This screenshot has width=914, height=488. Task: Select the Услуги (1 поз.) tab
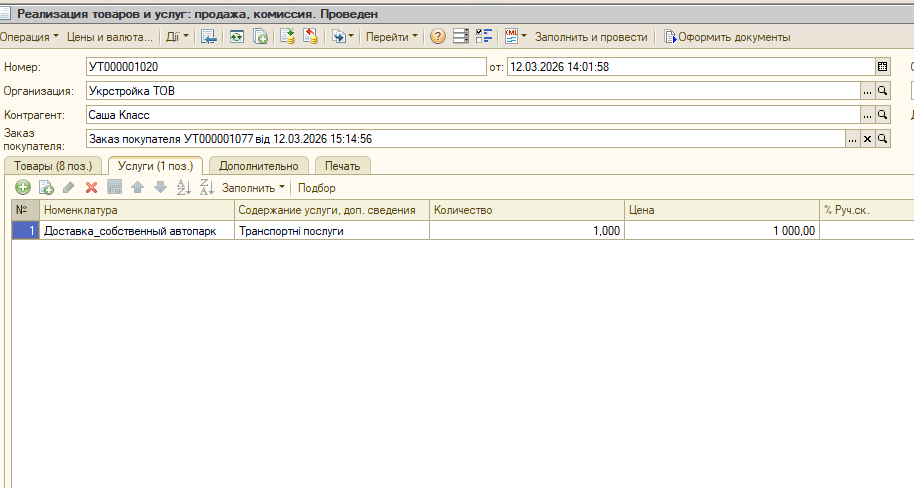[x=155, y=166]
